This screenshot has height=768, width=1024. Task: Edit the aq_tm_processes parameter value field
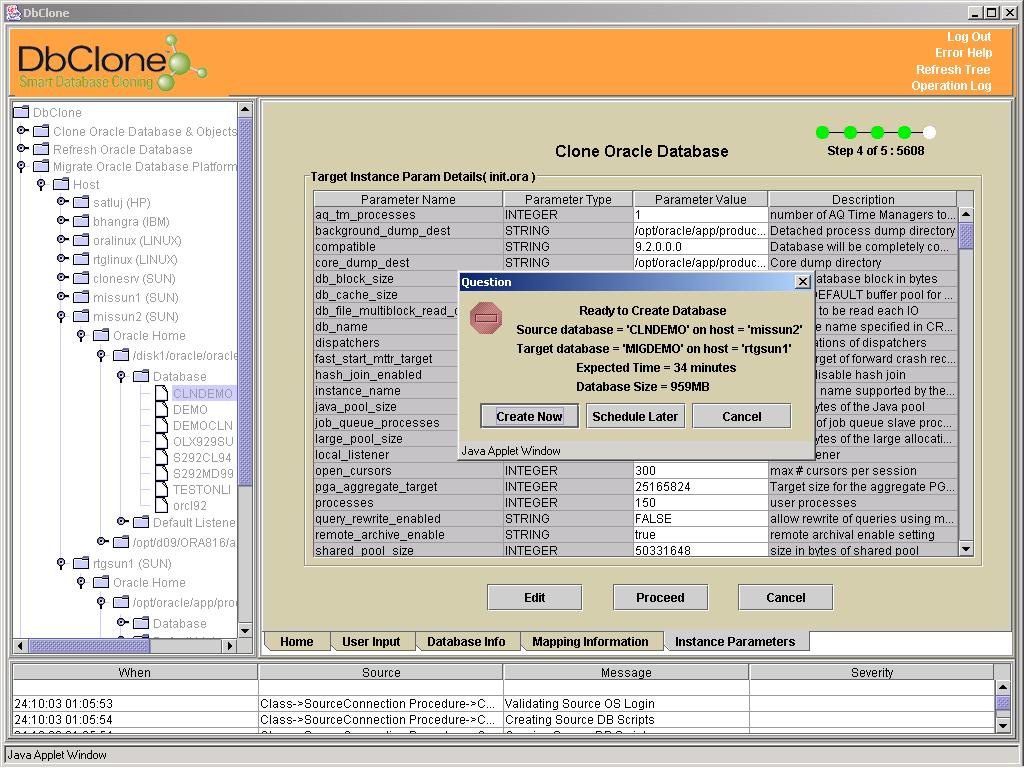pyautogui.click(x=701, y=215)
